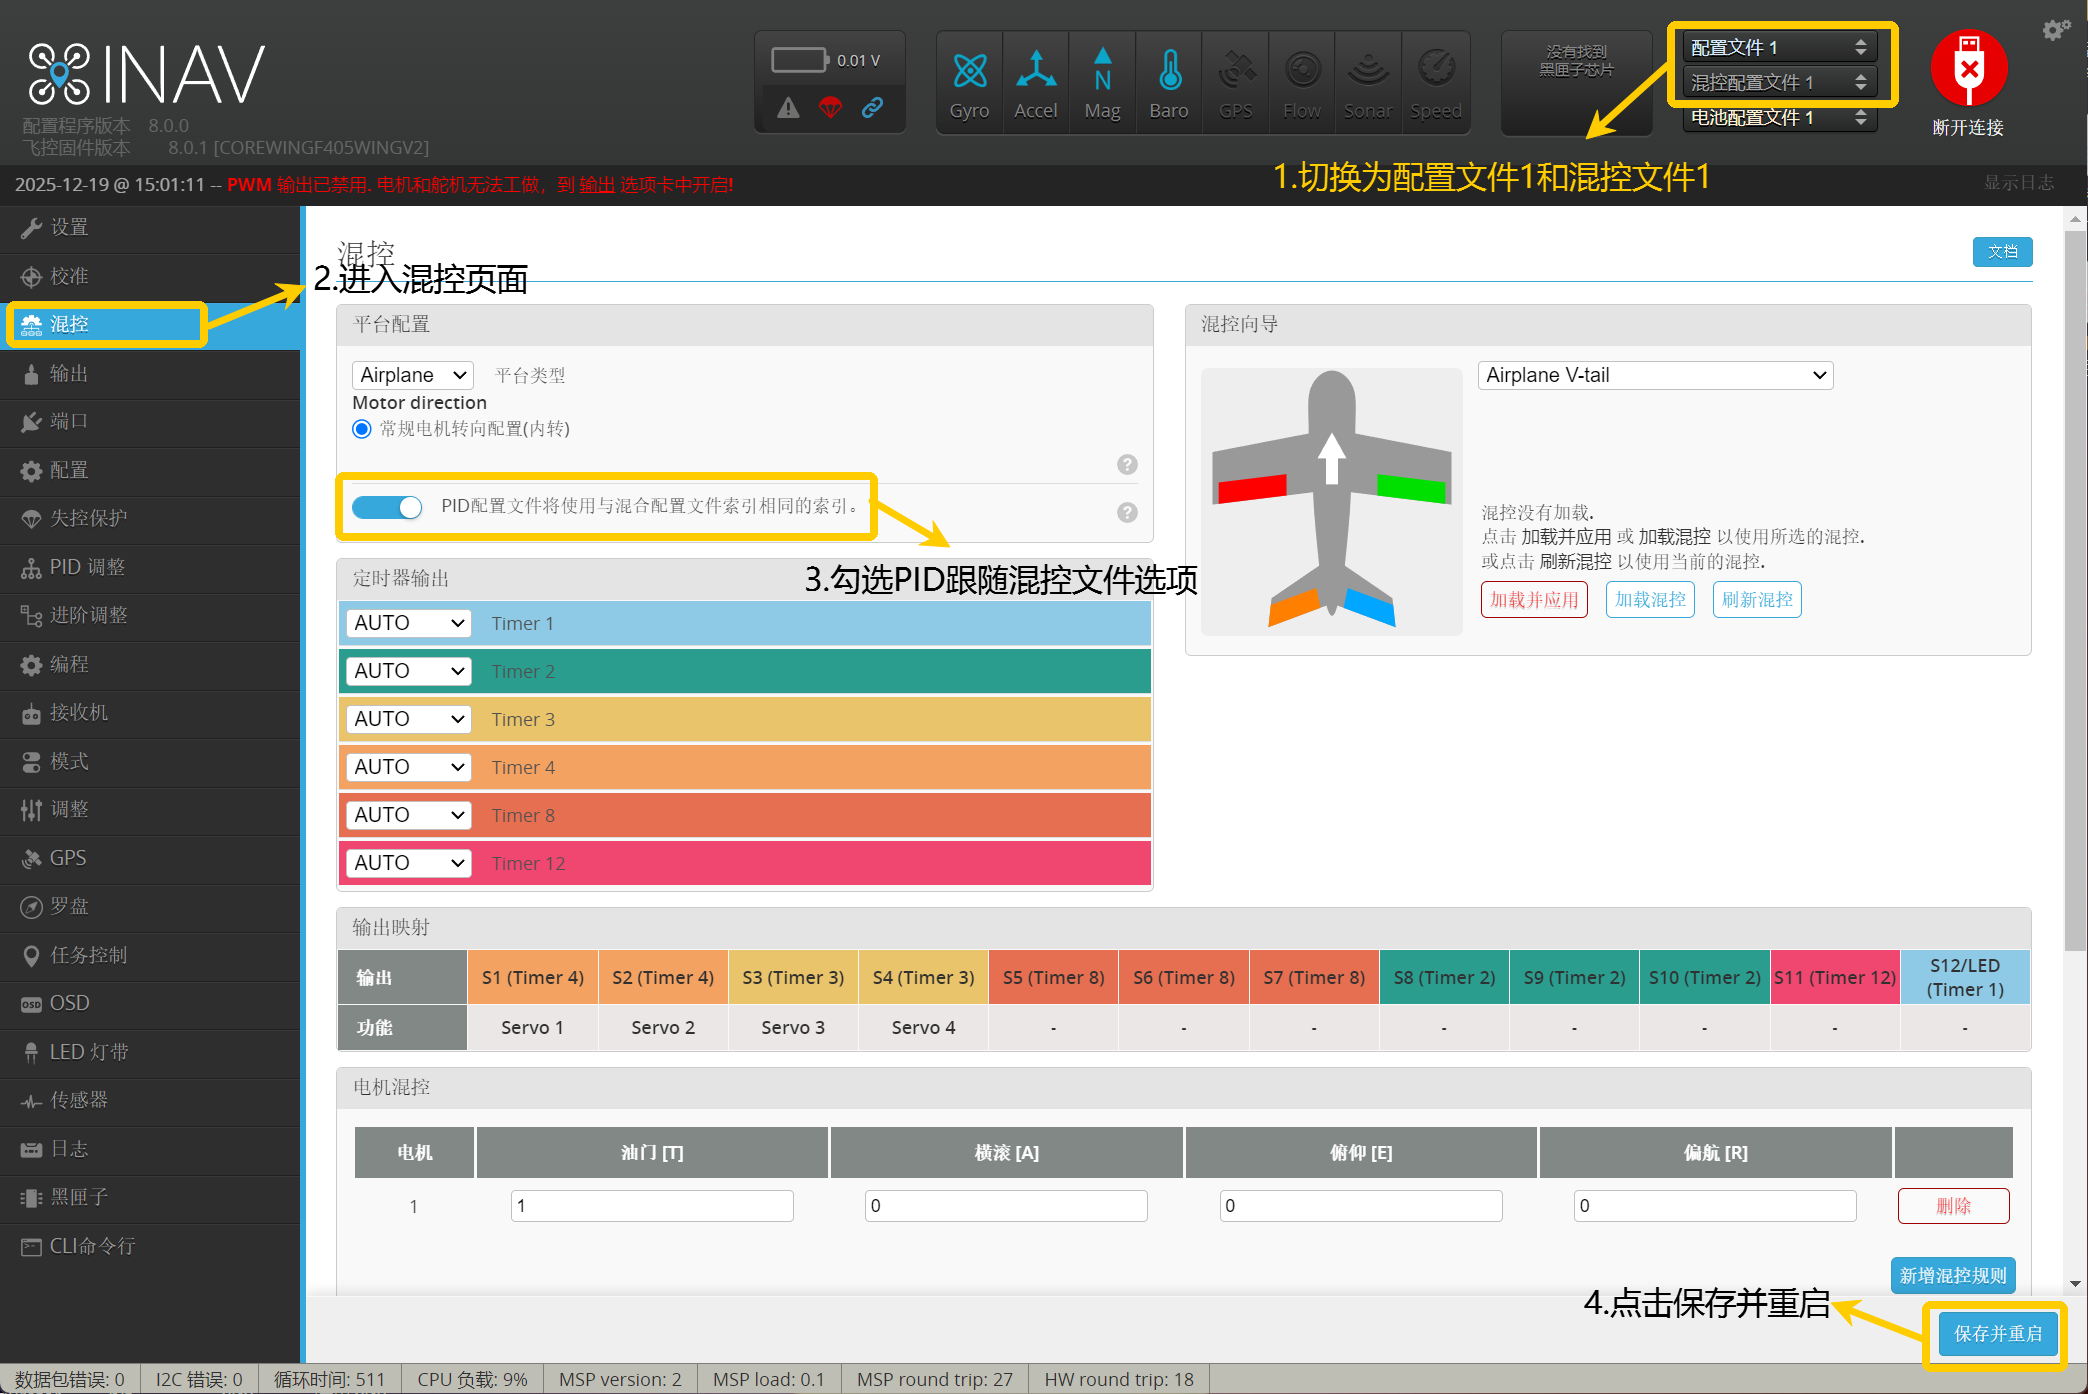Open the 输出 (Output) tab in the sidebar
The height and width of the screenshot is (1394, 2088).
pyautogui.click(x=69, y=373)
